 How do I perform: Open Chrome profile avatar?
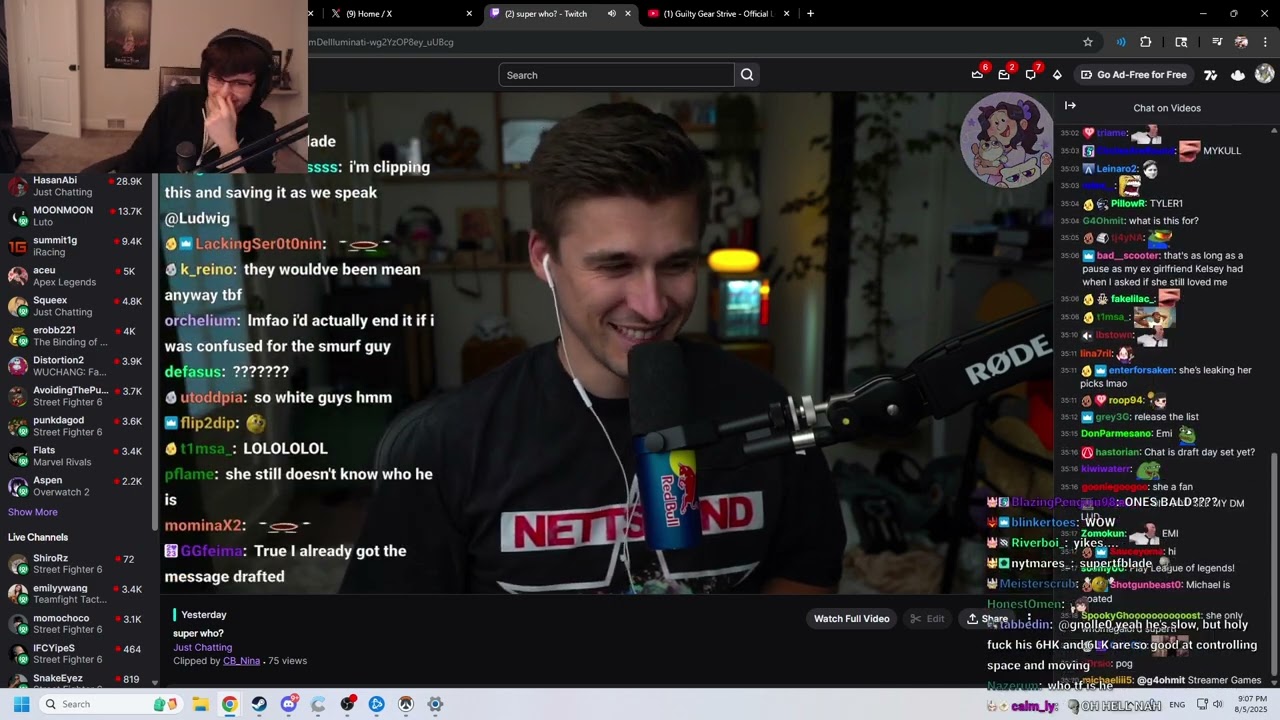pos(1241,42)
